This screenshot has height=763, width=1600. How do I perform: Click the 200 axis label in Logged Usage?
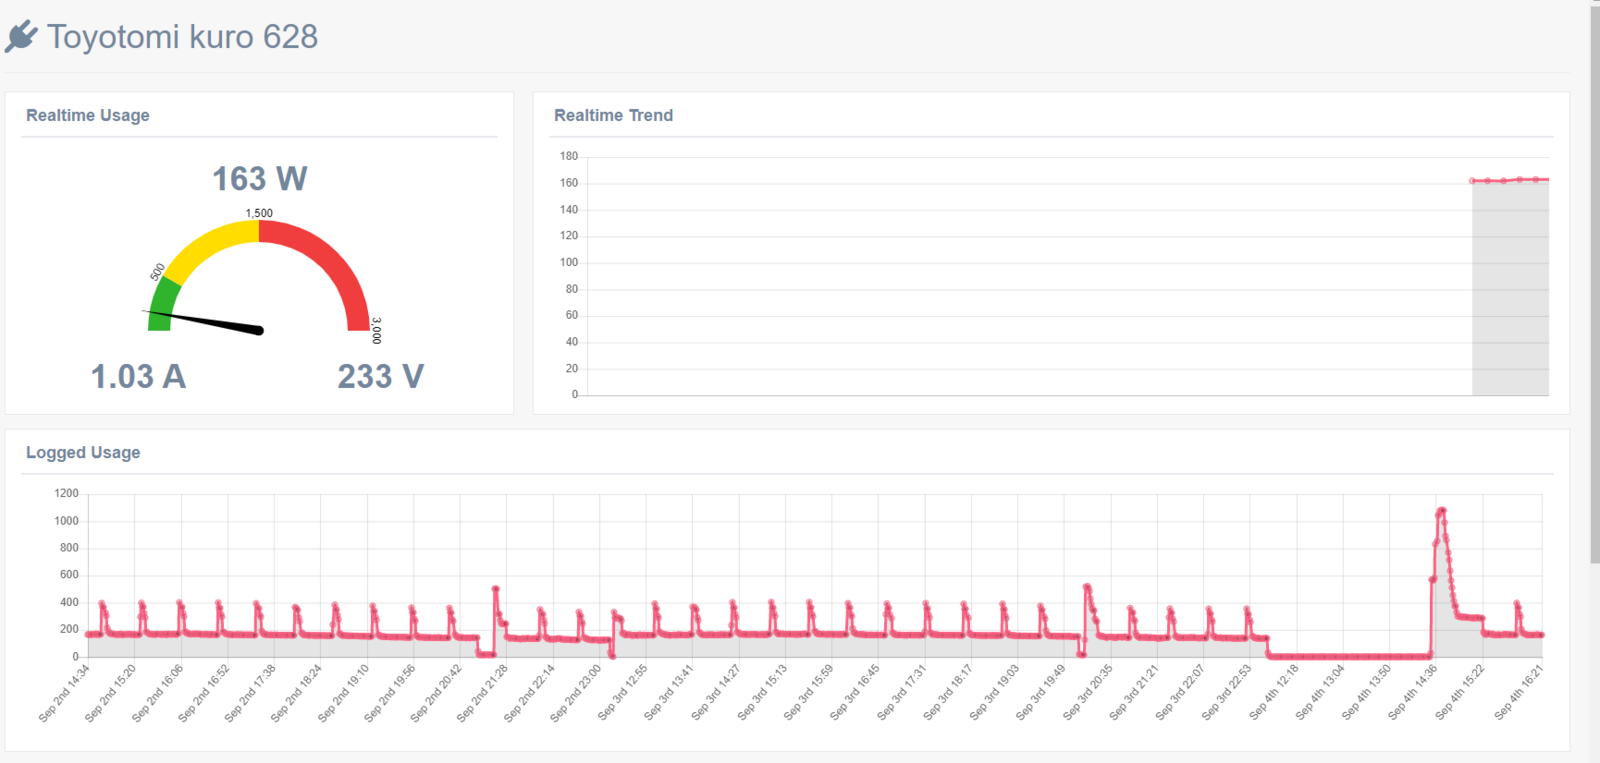point(69,629)
